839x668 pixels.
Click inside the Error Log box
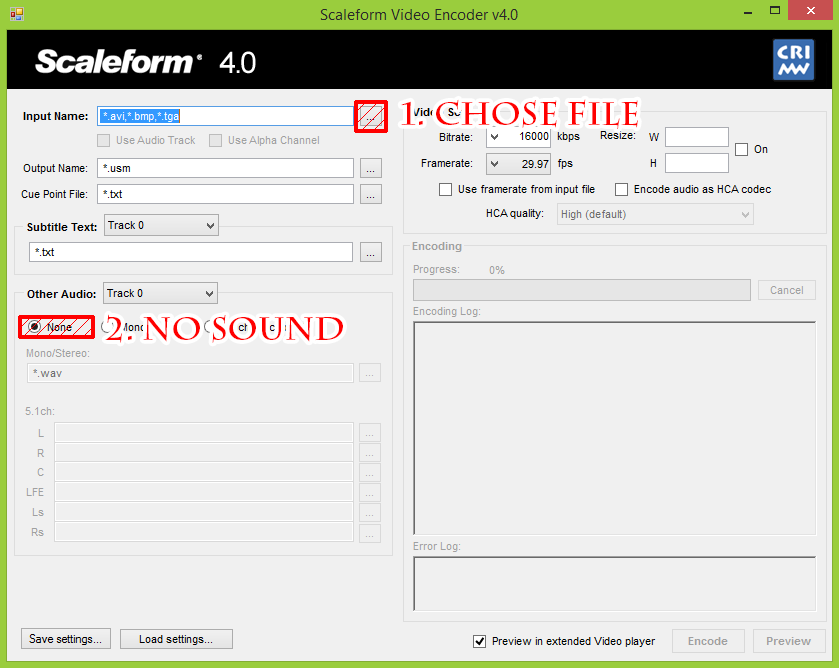(614, 583)
